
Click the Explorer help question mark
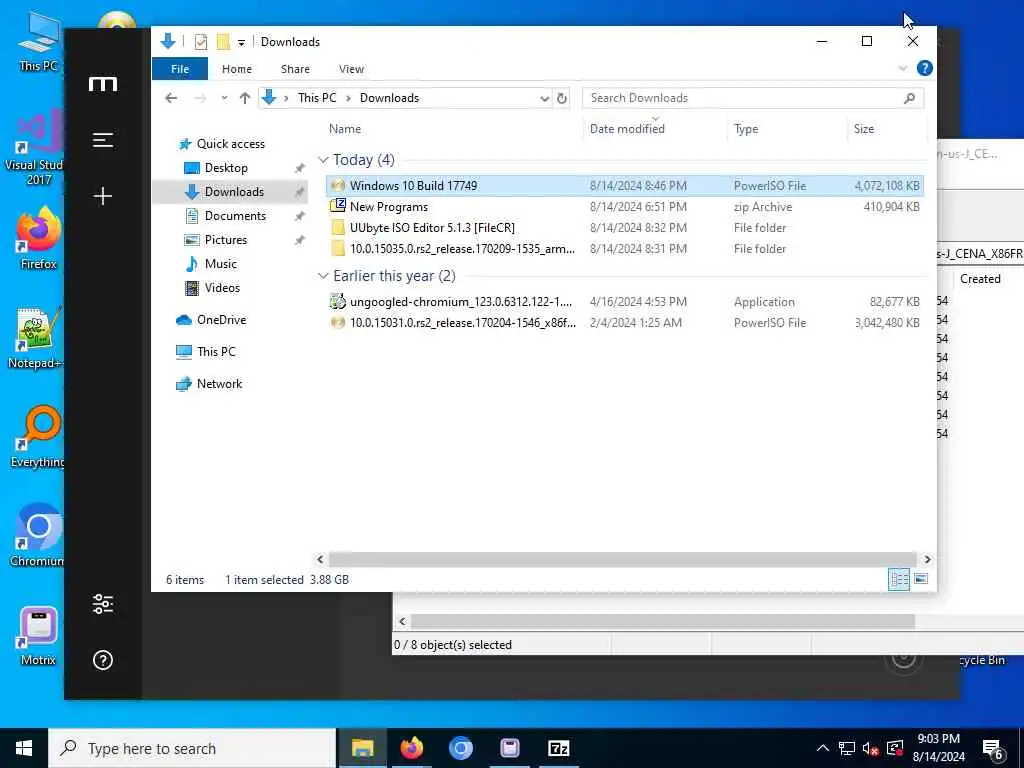tap(924, 69)
